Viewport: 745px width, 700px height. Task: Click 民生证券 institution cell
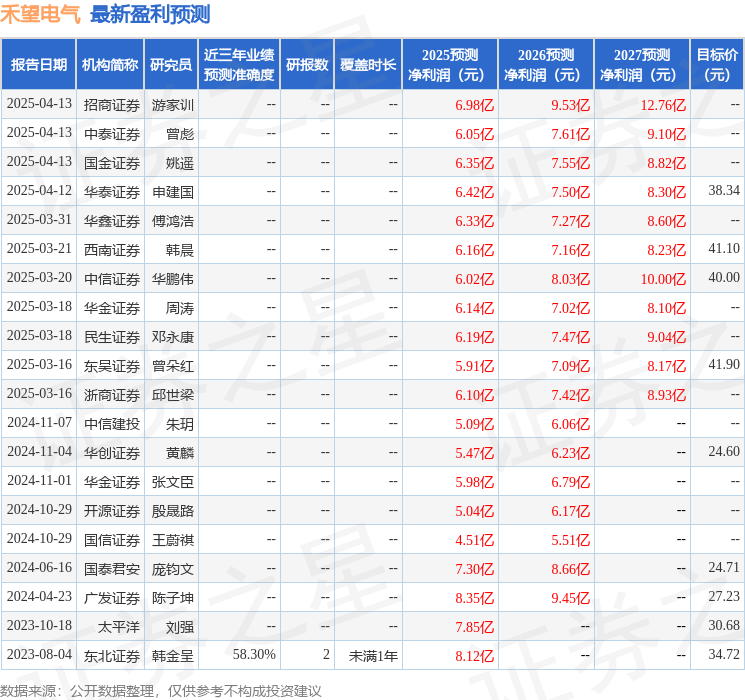112,337
